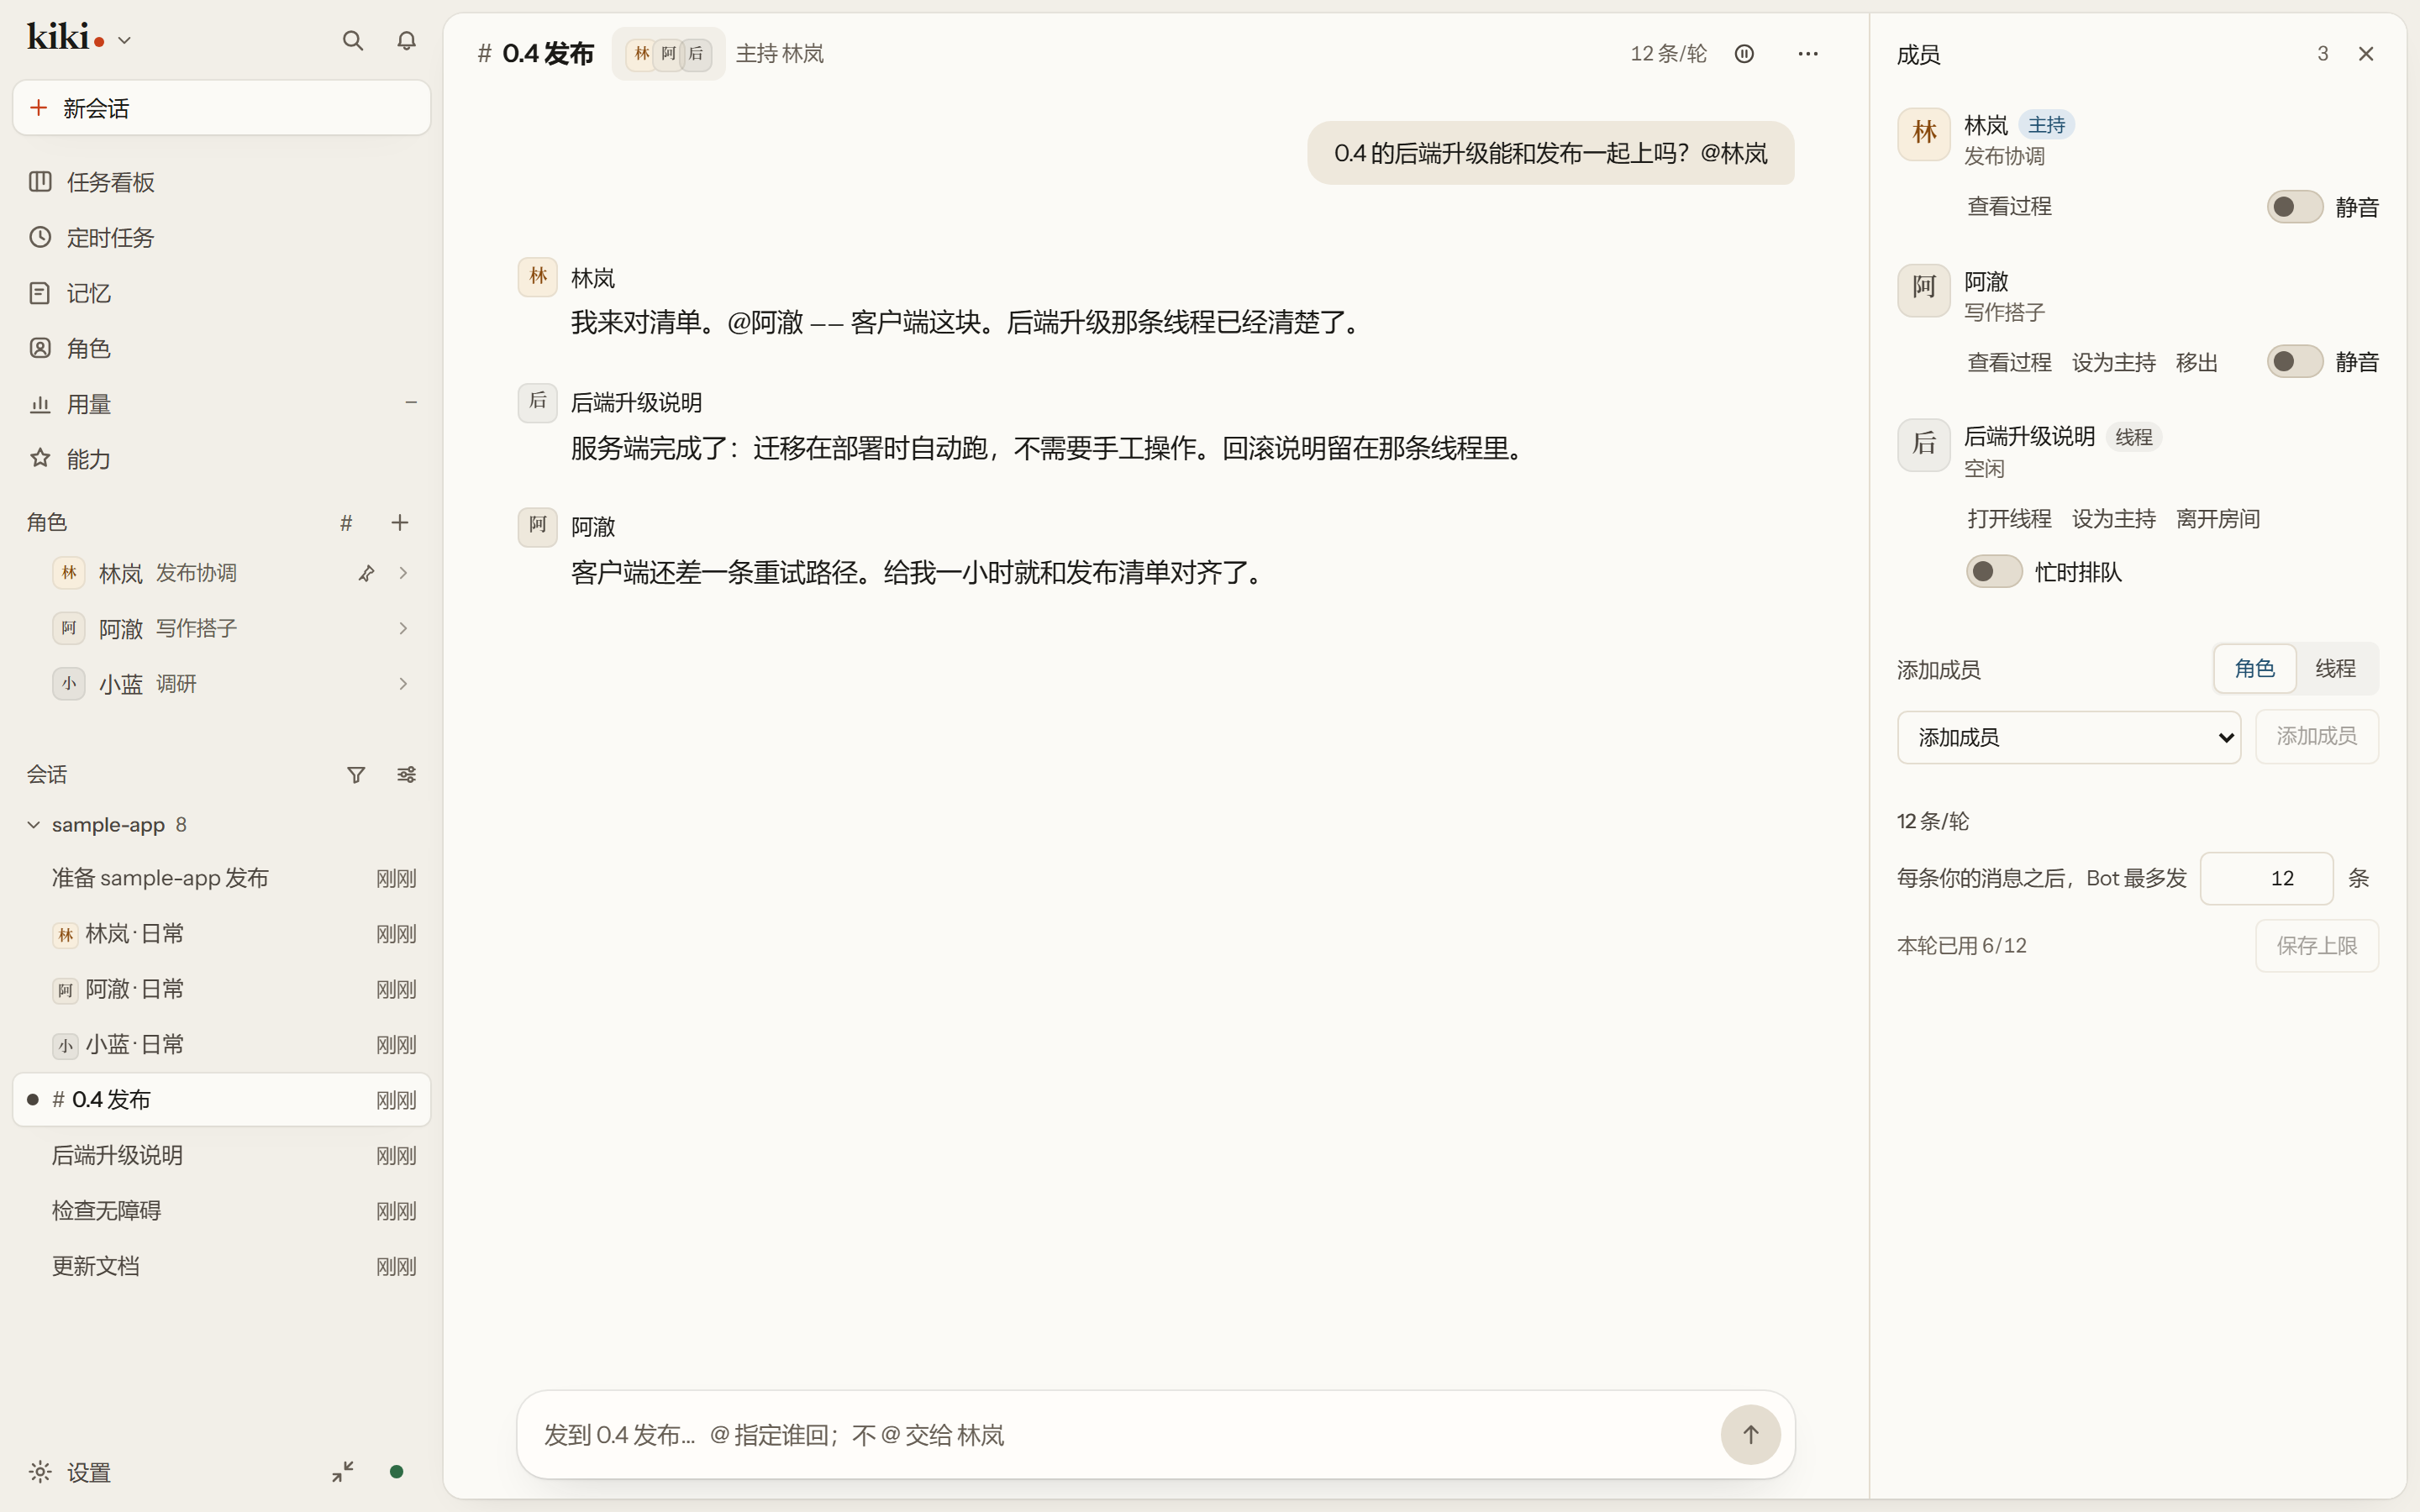The width and height of the screenshot is (2420, 1512).
Task: Click the 新会话 new conversation button
Action: point(221,108)
